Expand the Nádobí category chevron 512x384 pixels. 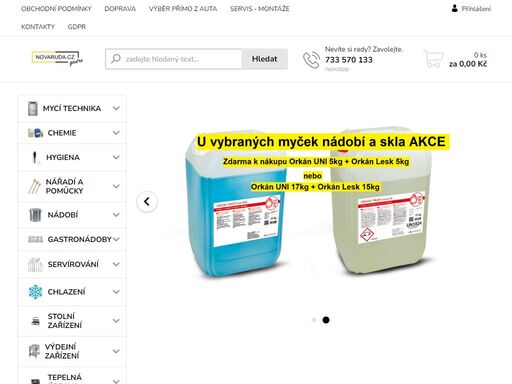(116, 215)
